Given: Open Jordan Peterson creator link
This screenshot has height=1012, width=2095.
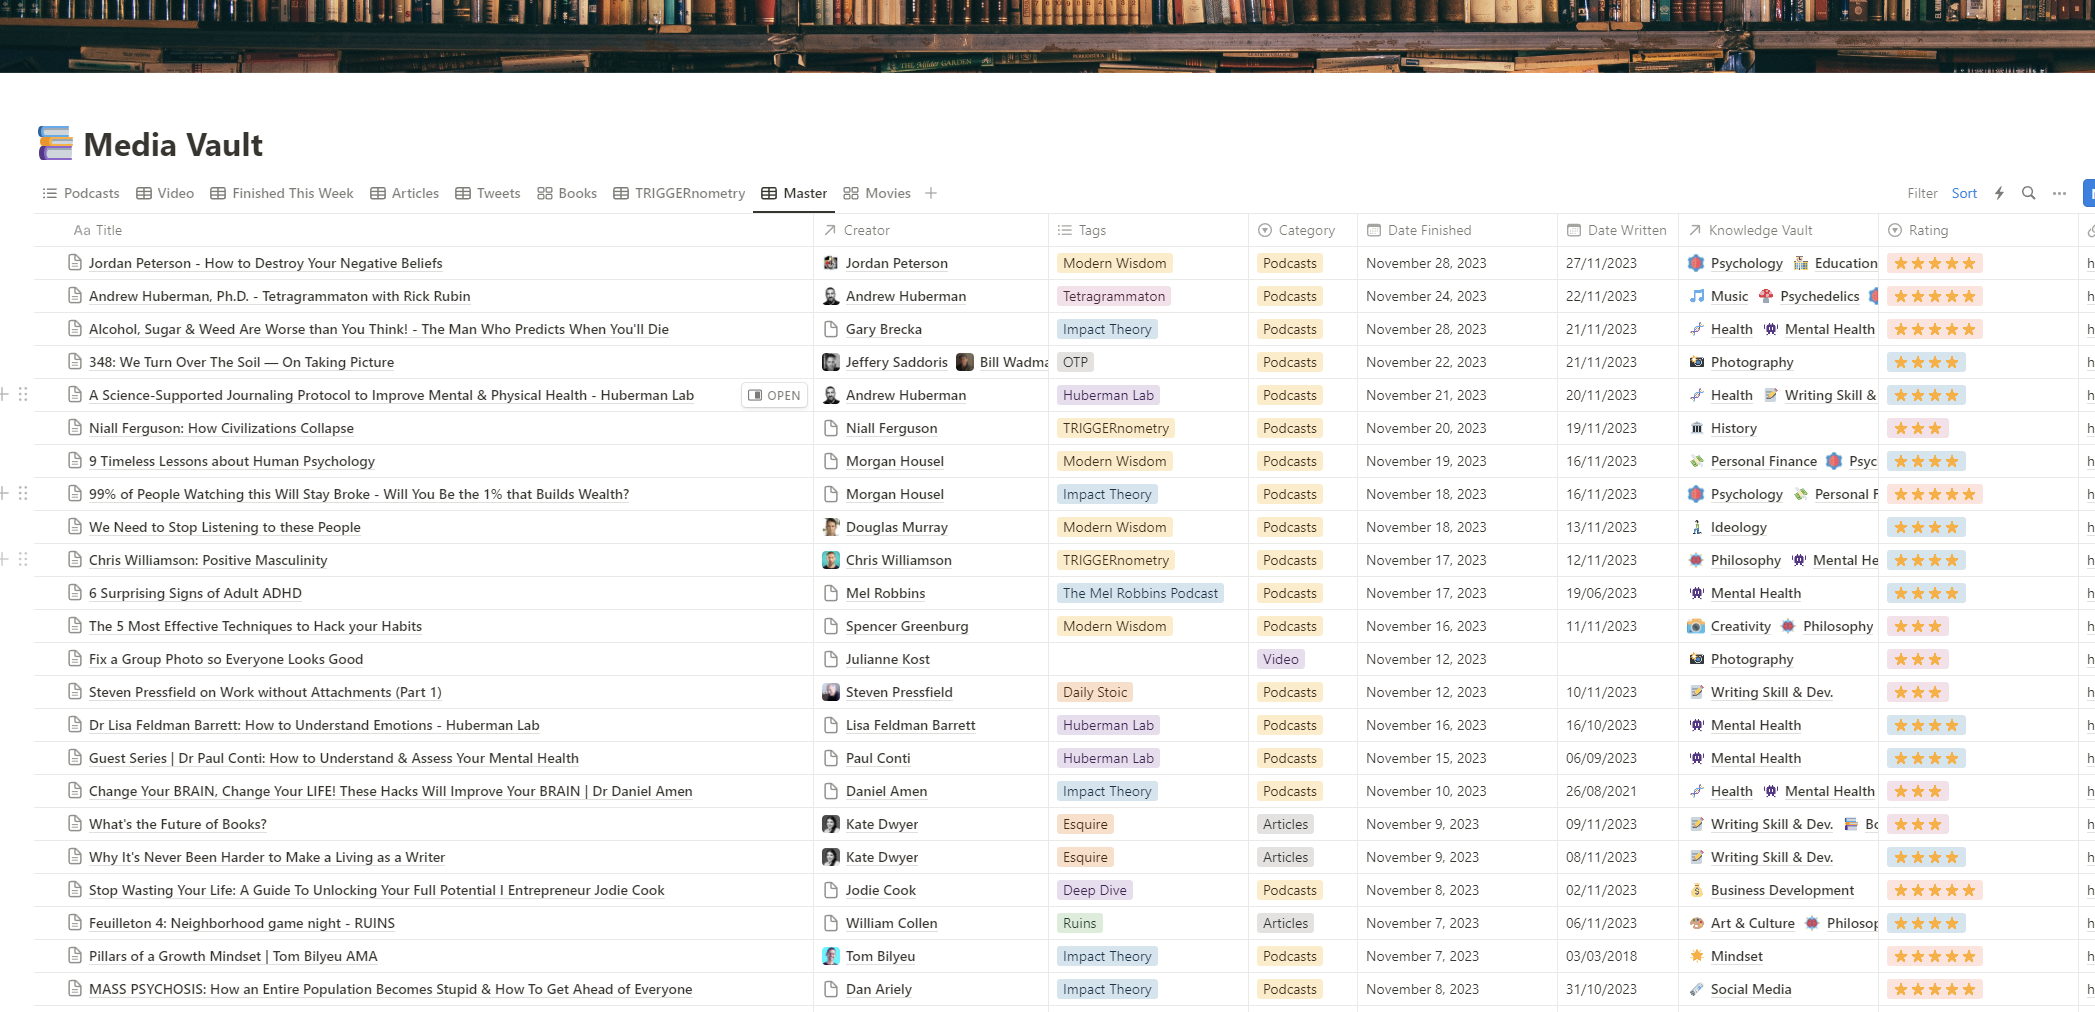Looking at the screenshot, I should 896,263.
